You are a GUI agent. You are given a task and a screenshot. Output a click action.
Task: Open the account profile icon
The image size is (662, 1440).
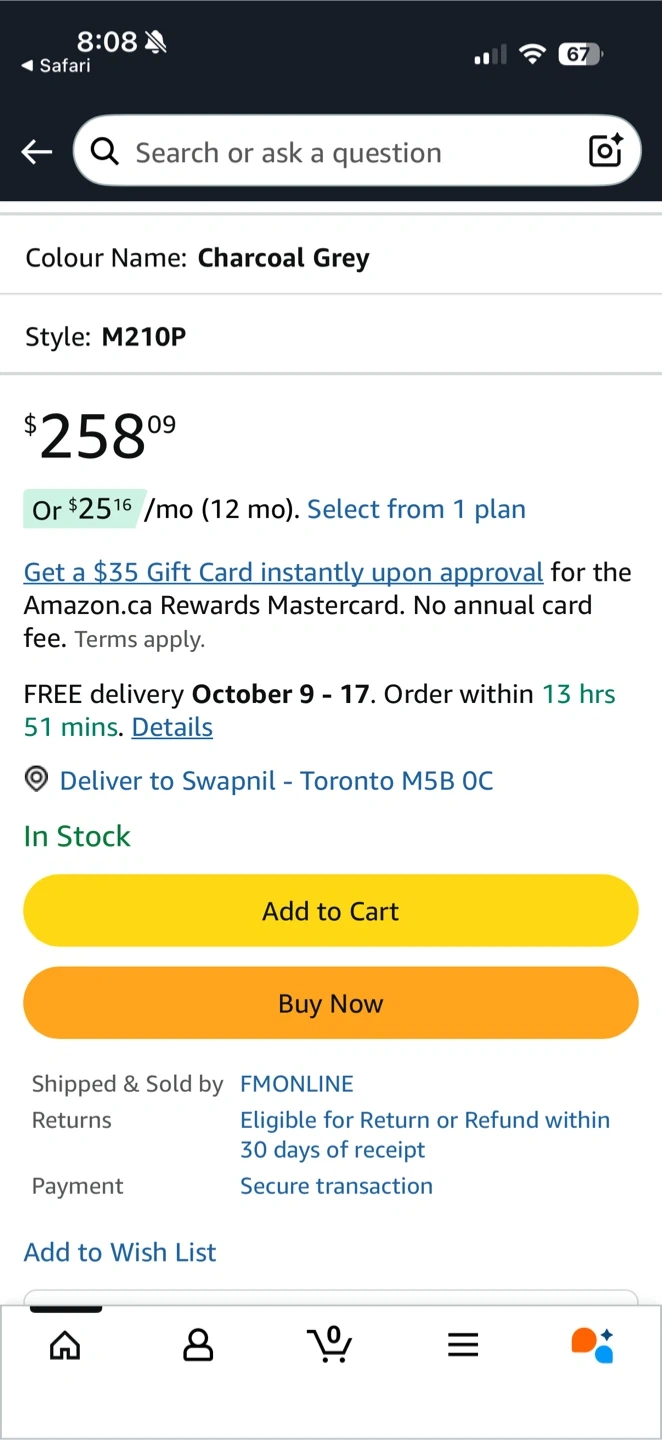[x=198, y=1345]
